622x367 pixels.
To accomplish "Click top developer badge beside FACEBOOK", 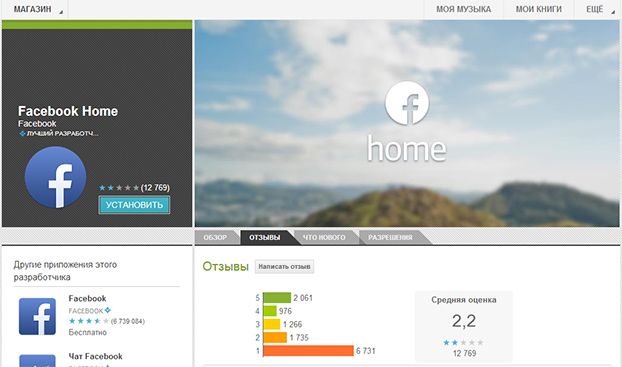I will tap(108, 310).
